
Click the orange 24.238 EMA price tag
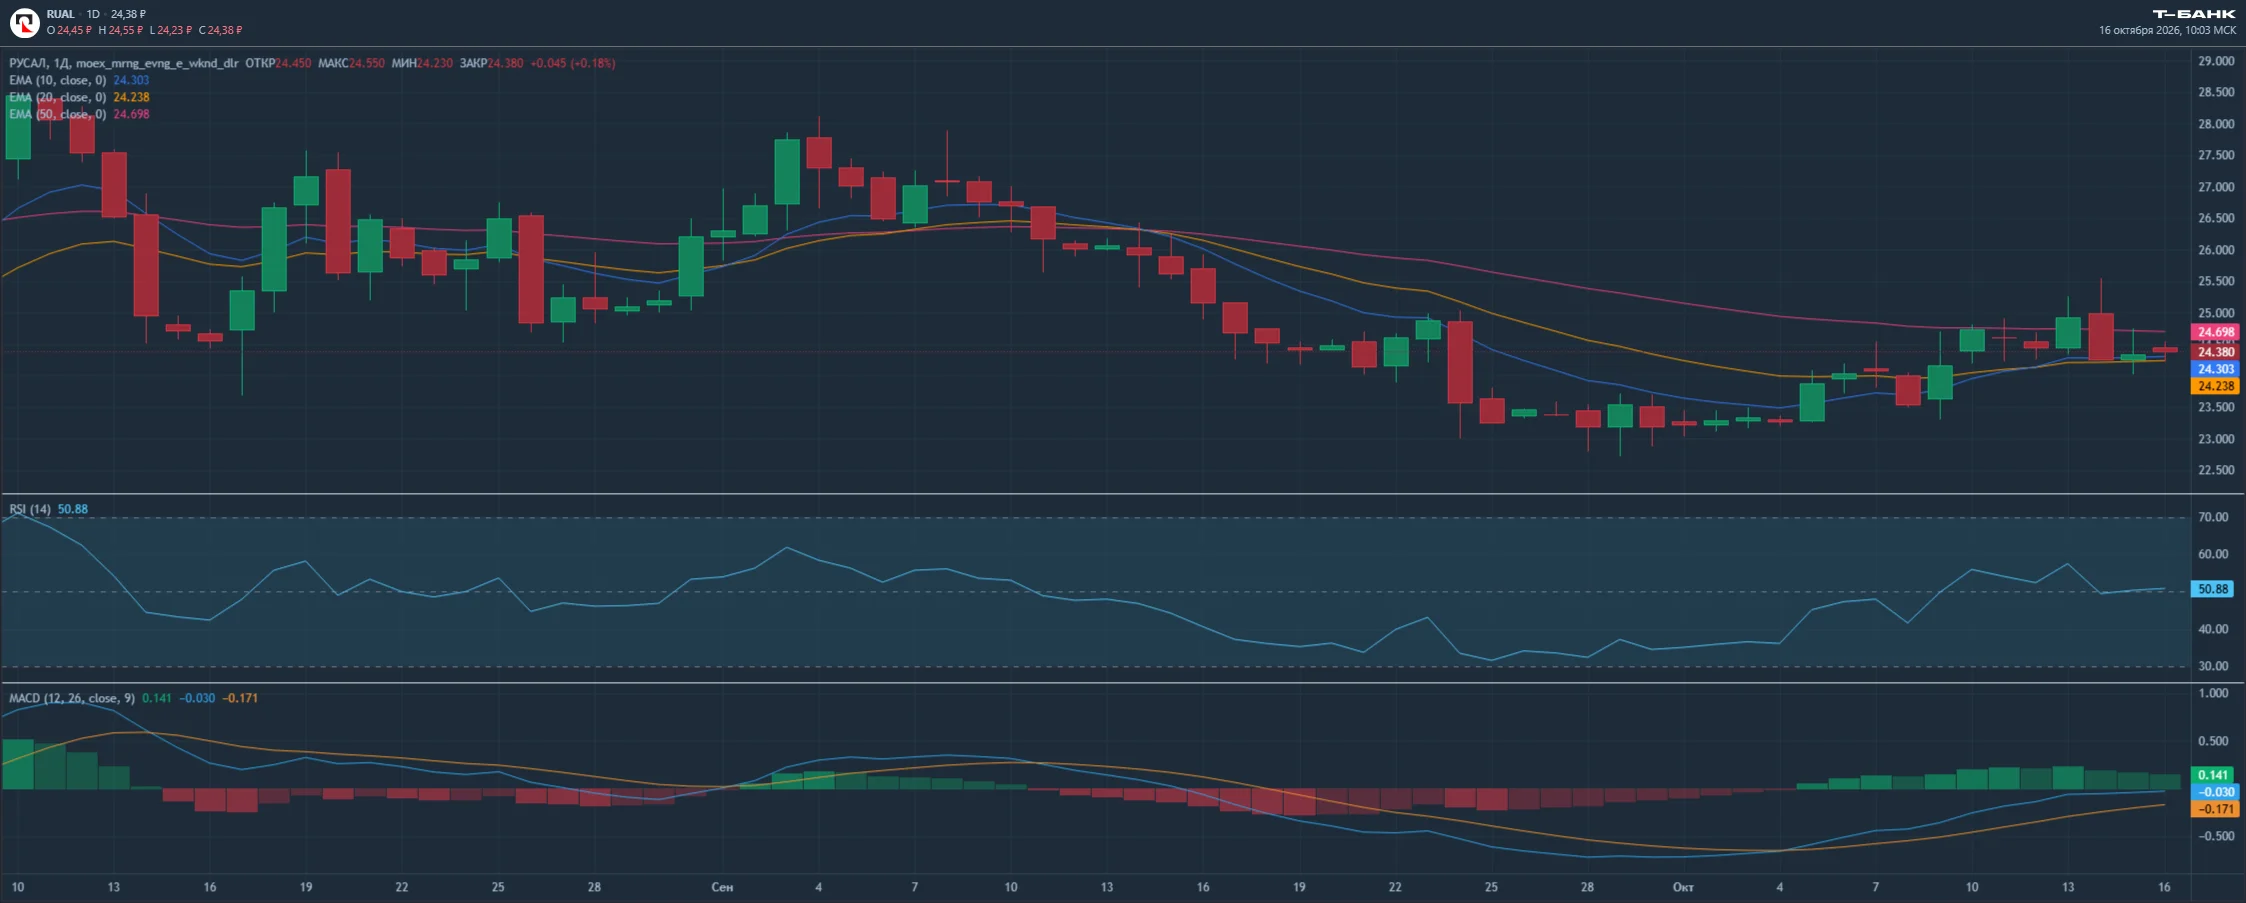coord(2215,386)
